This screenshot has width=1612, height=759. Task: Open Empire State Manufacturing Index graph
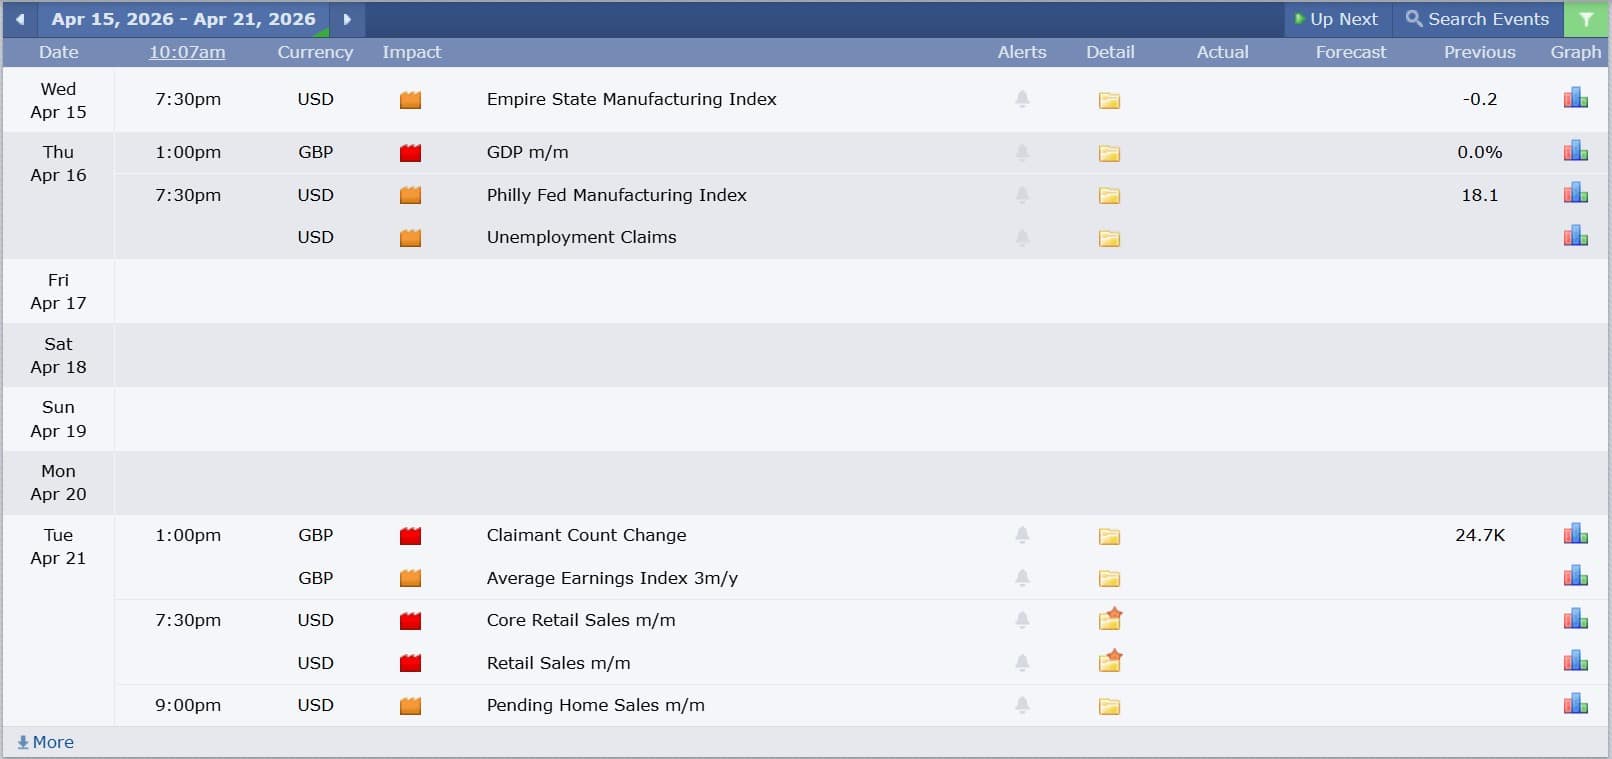tap(1576, 98)
